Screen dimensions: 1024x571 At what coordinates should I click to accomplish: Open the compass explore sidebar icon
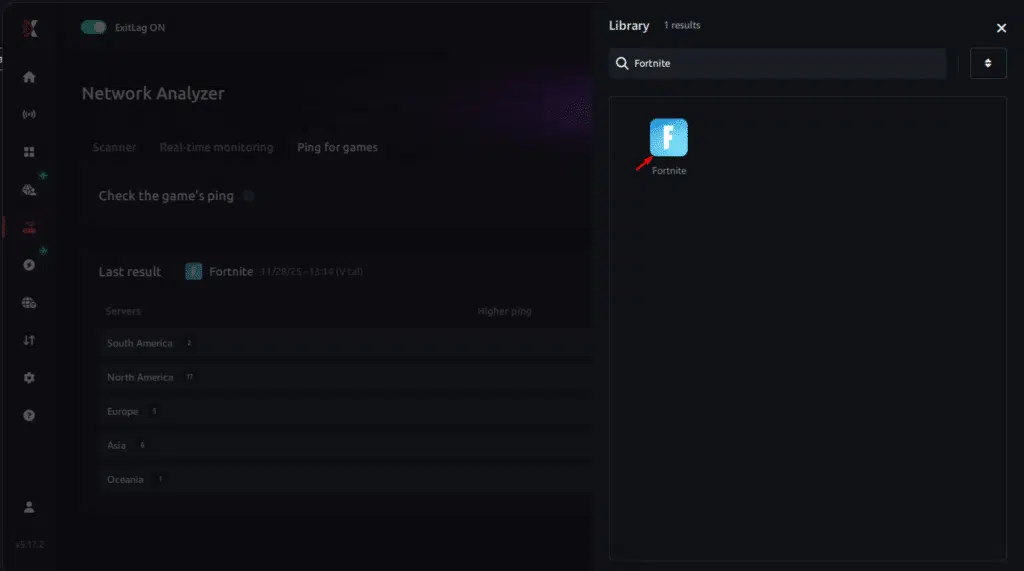click(x=29, y=265)
